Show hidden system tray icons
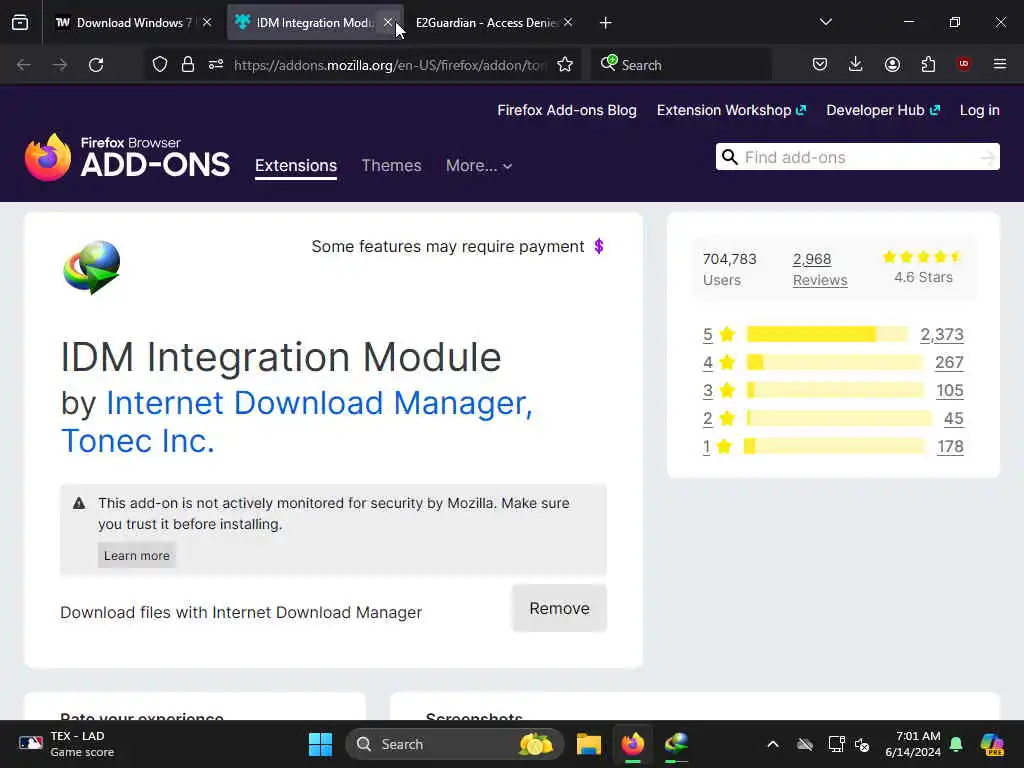 point(773,744)
